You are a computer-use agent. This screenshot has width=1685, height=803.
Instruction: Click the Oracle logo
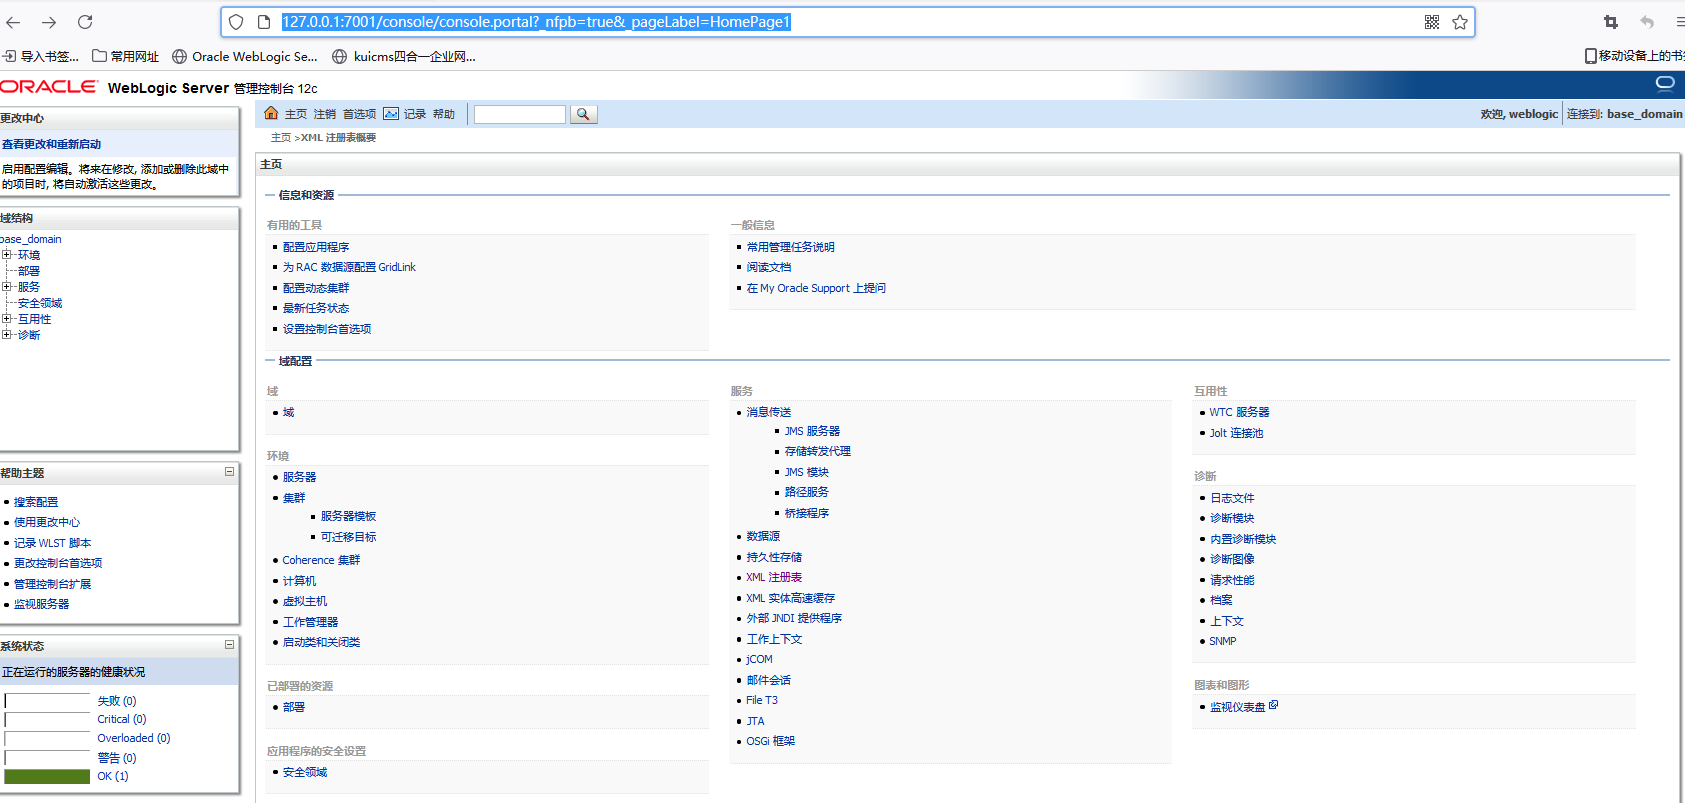pyautogui.click(x=49, y=87)
